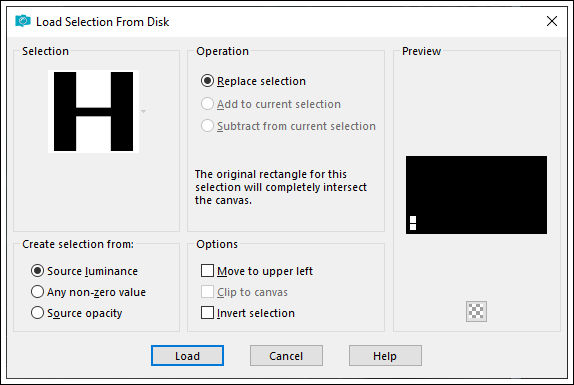Click the Cancel button
This screenshot has width=574, height=385.
(286, 356)
